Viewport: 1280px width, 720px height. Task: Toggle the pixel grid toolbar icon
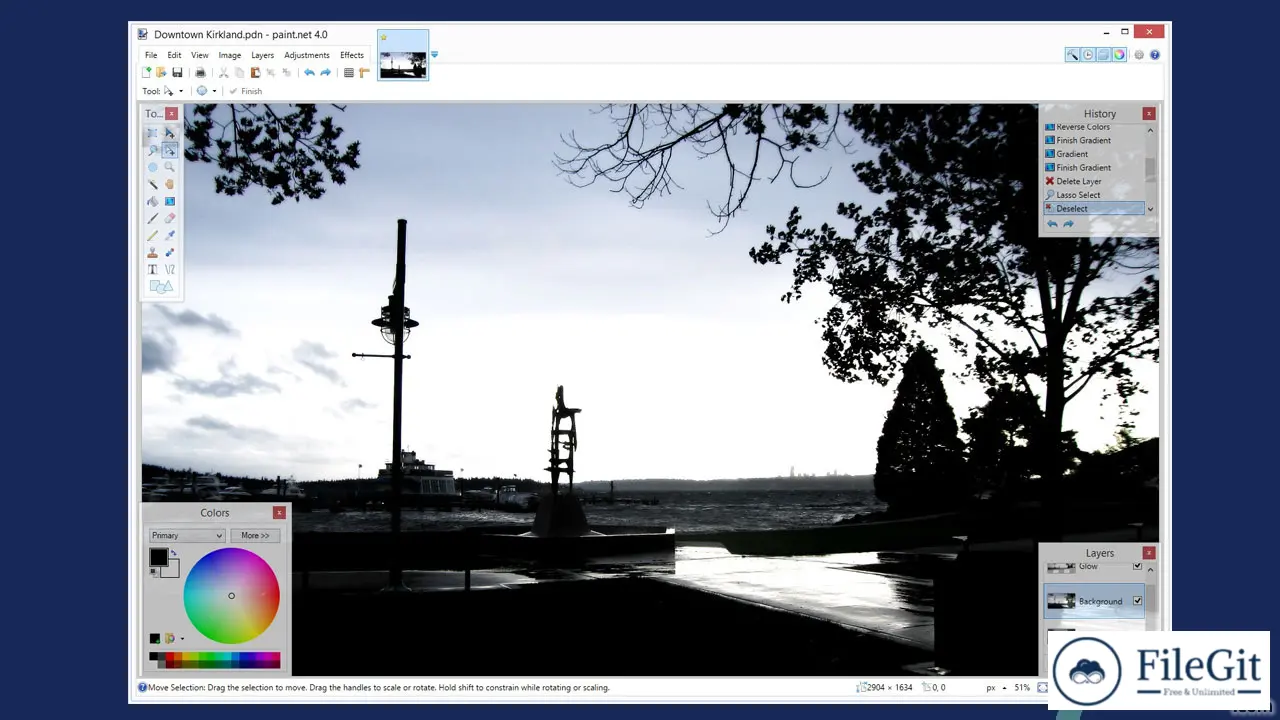point(348,72)
